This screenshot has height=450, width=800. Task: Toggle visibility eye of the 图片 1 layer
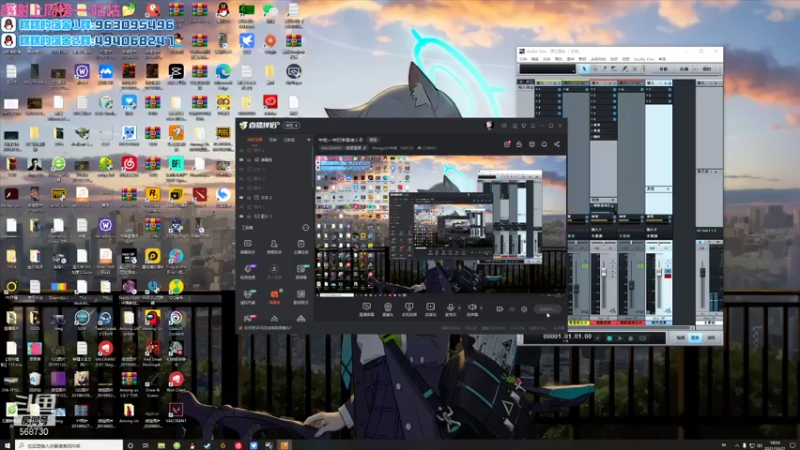tap(242, 216)
